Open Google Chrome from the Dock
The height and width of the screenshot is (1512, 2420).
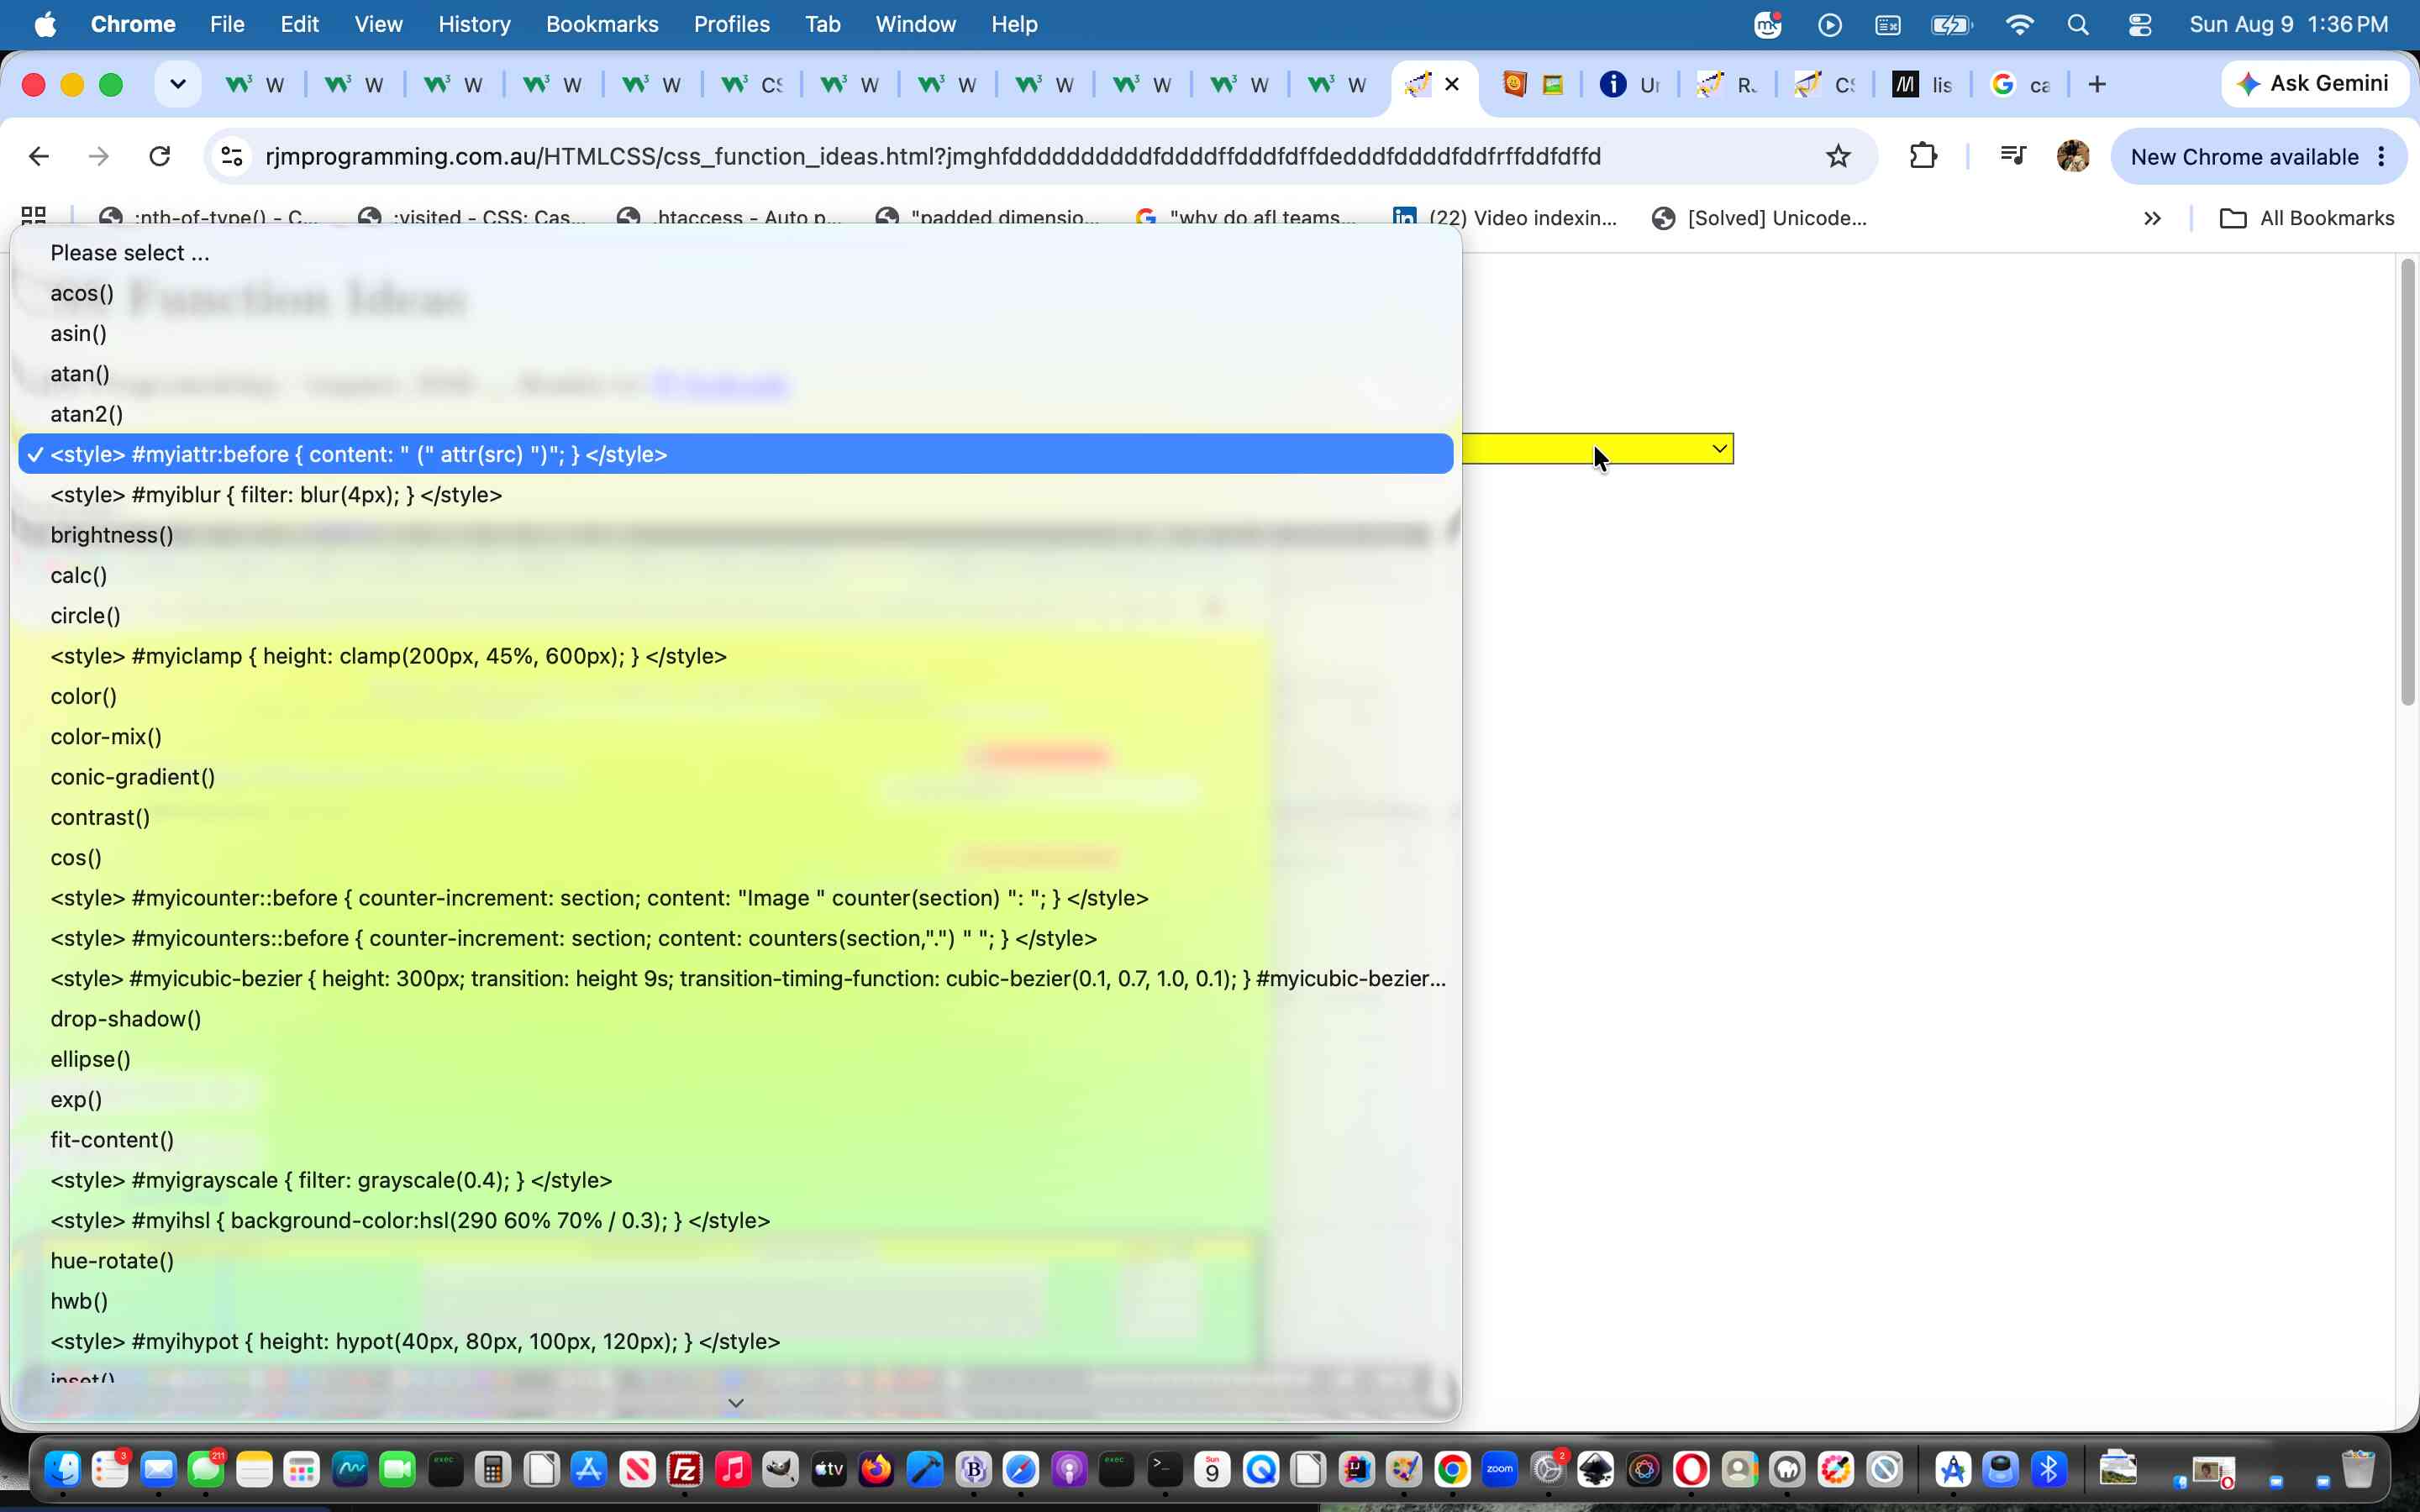[x=1452, y=1469]
